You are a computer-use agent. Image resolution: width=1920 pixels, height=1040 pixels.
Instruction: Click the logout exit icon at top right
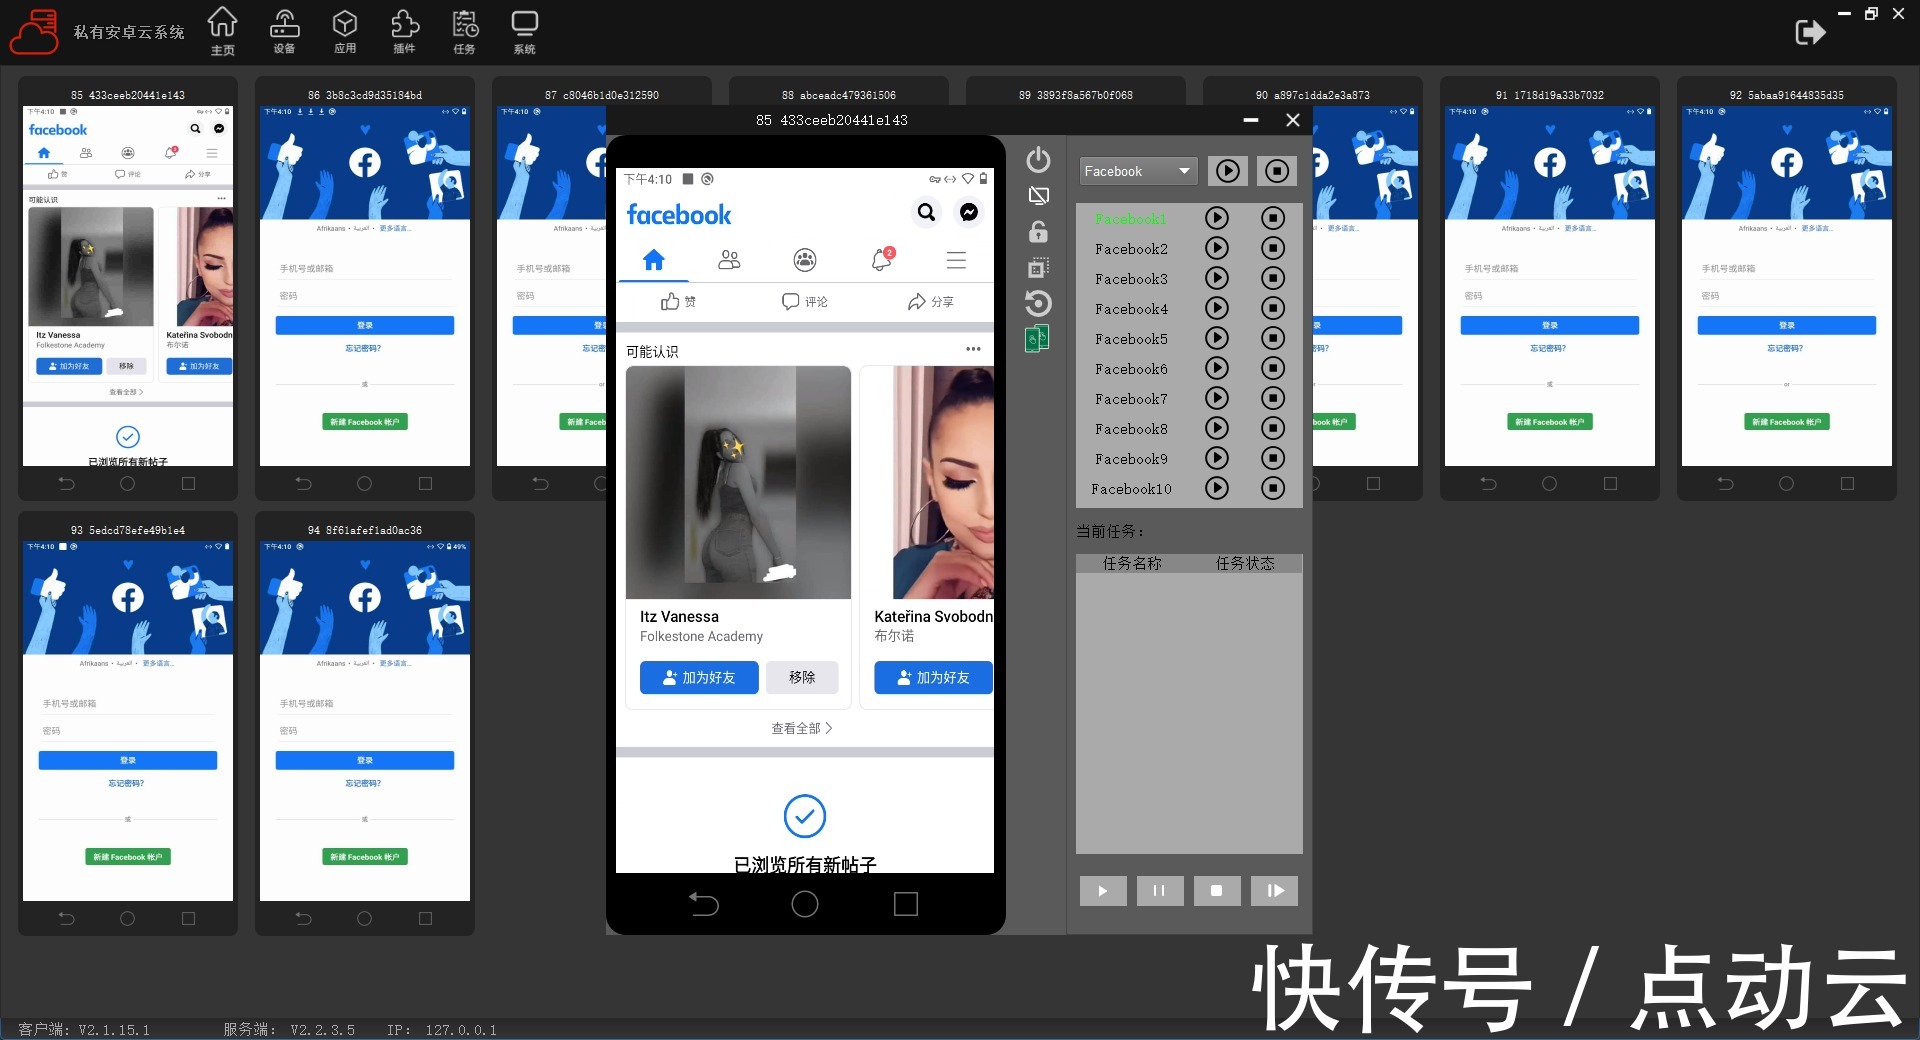pyautogui.click(x=1810, y=32)
